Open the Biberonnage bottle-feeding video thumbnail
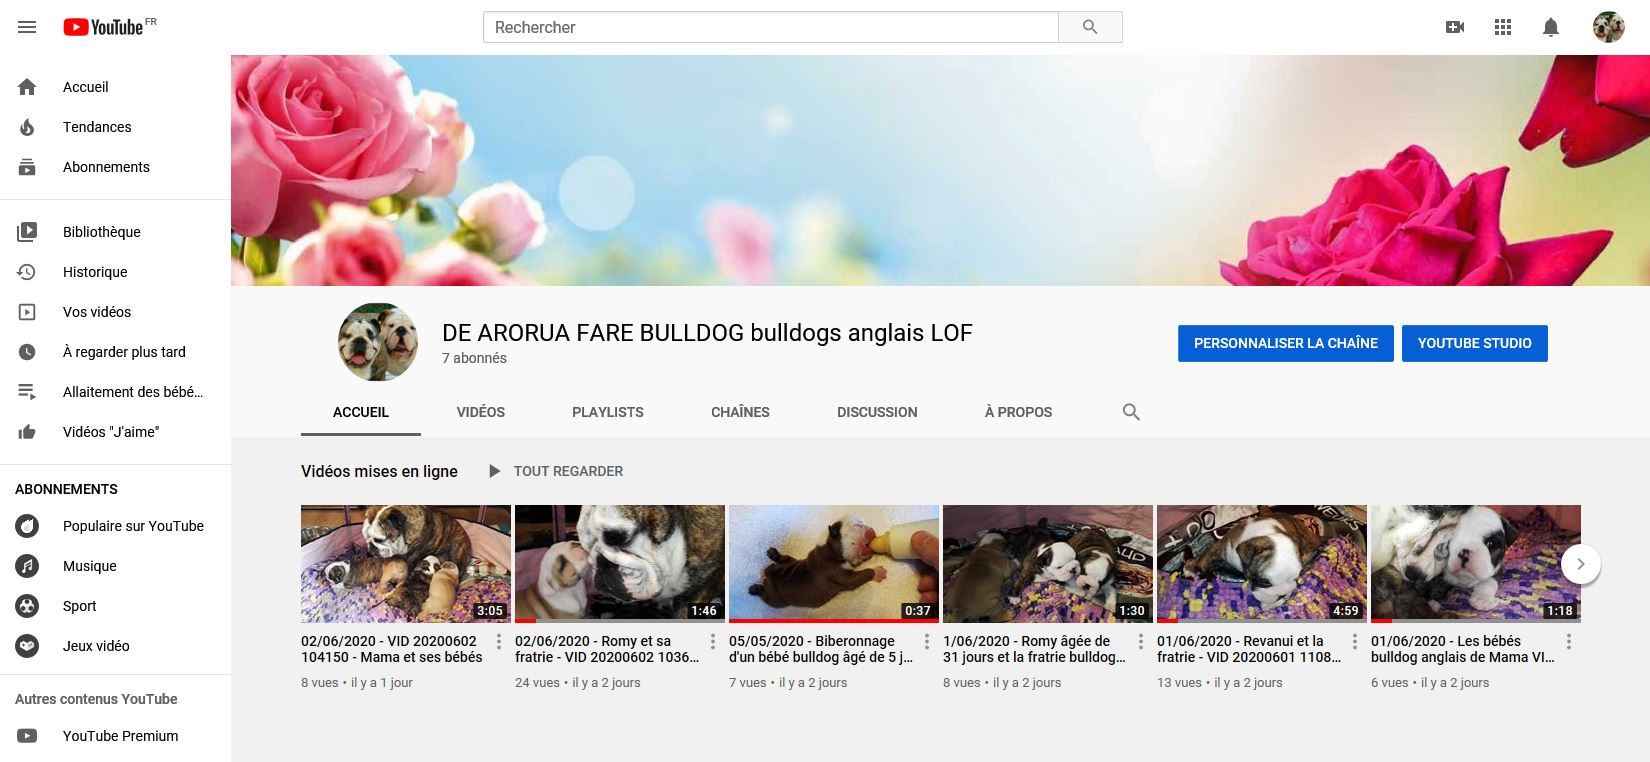Screen dimensions: 1650x762 point(834,564)
